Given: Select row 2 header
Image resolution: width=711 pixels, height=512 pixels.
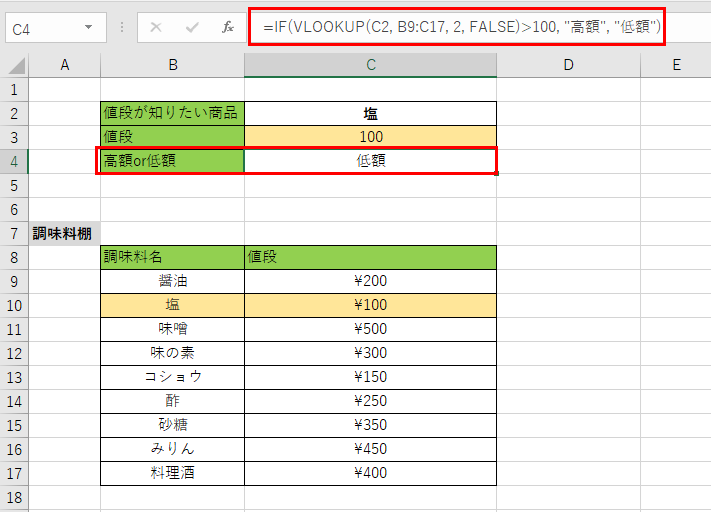Looking at the screenshot, I should click(x=14, y=113).
